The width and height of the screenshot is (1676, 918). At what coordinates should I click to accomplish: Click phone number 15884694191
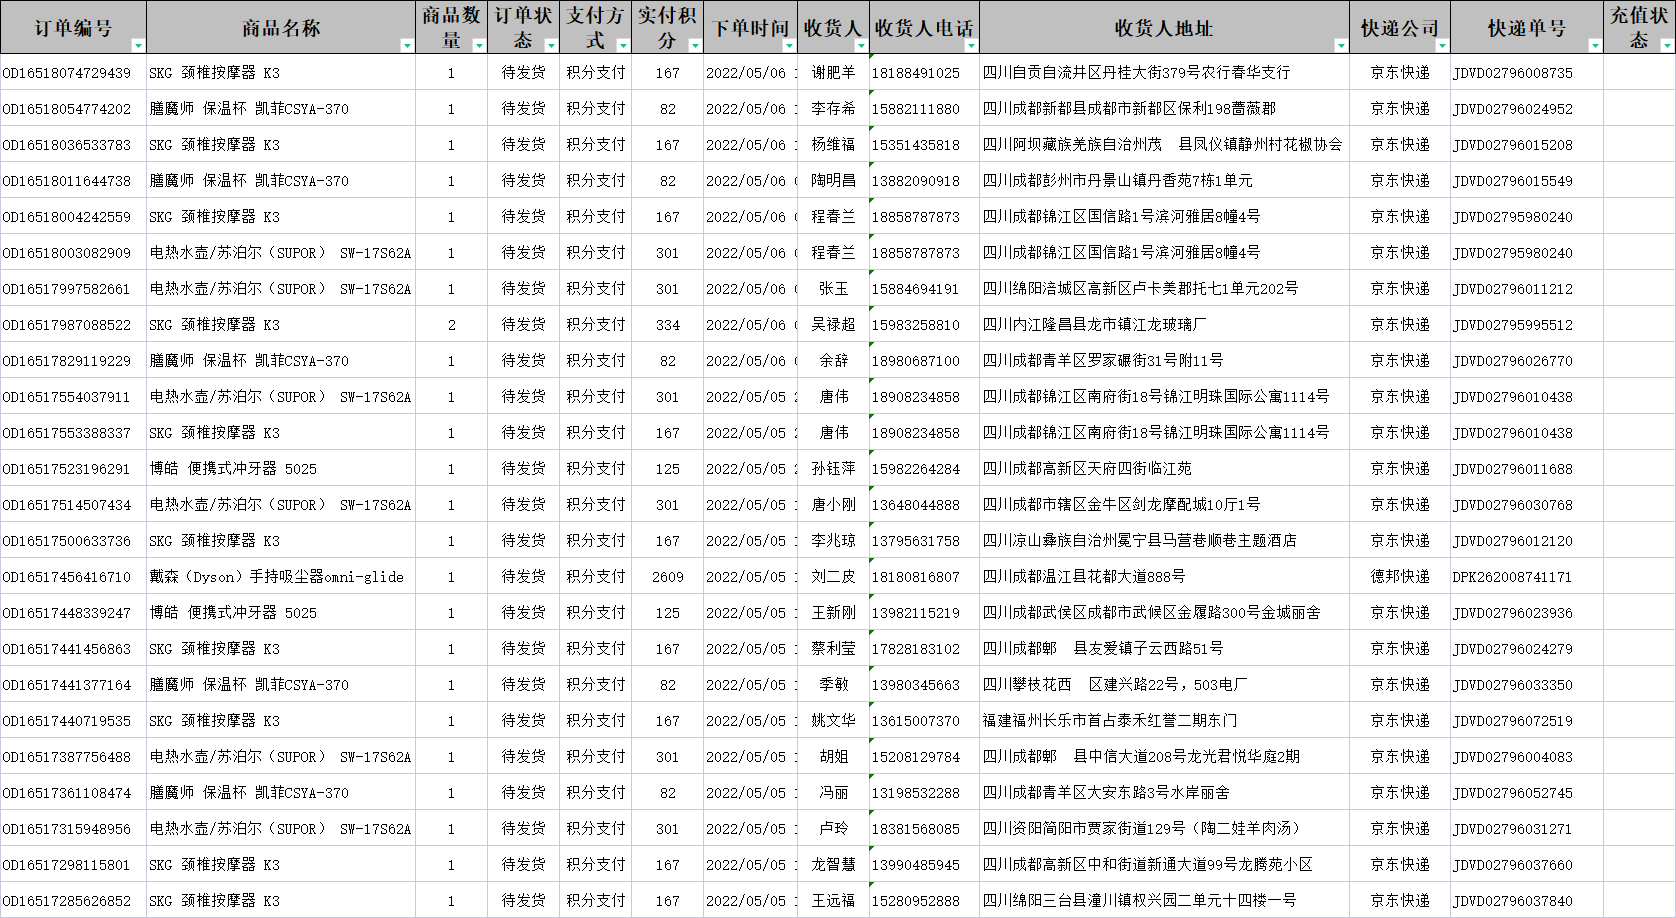point(924,289)
